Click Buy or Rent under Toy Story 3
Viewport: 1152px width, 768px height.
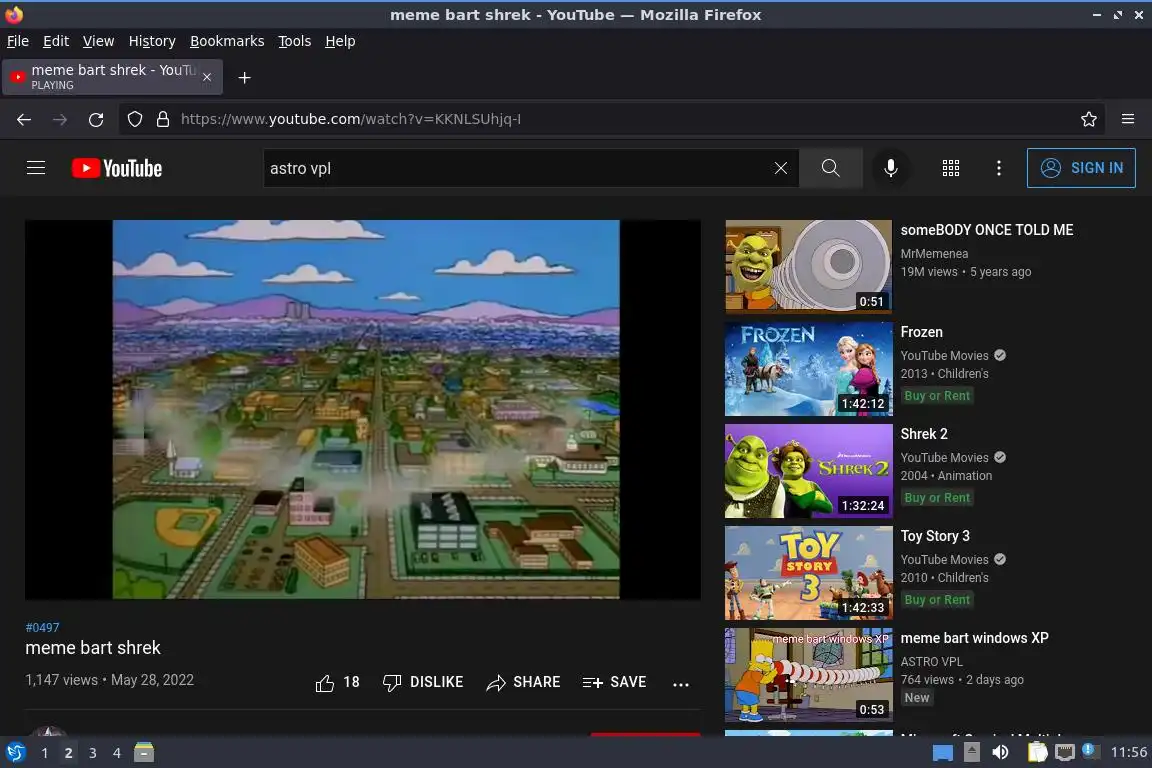click(x=937, y=600)
